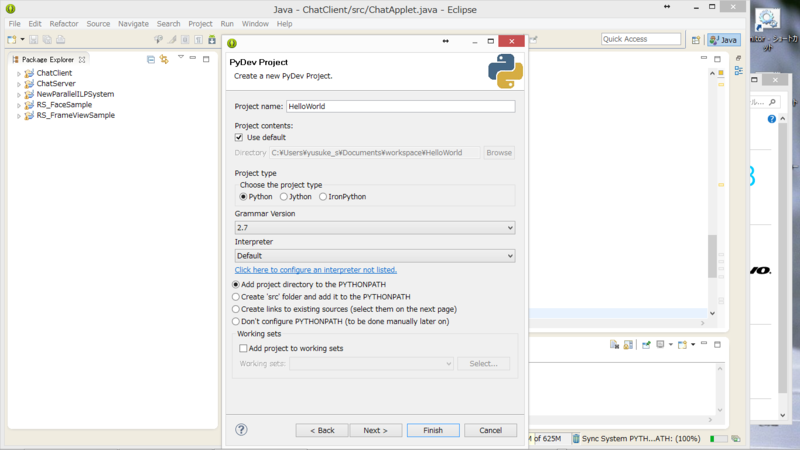
Task: Close the Package Explorer tab with X
Action: coord(82,60)
